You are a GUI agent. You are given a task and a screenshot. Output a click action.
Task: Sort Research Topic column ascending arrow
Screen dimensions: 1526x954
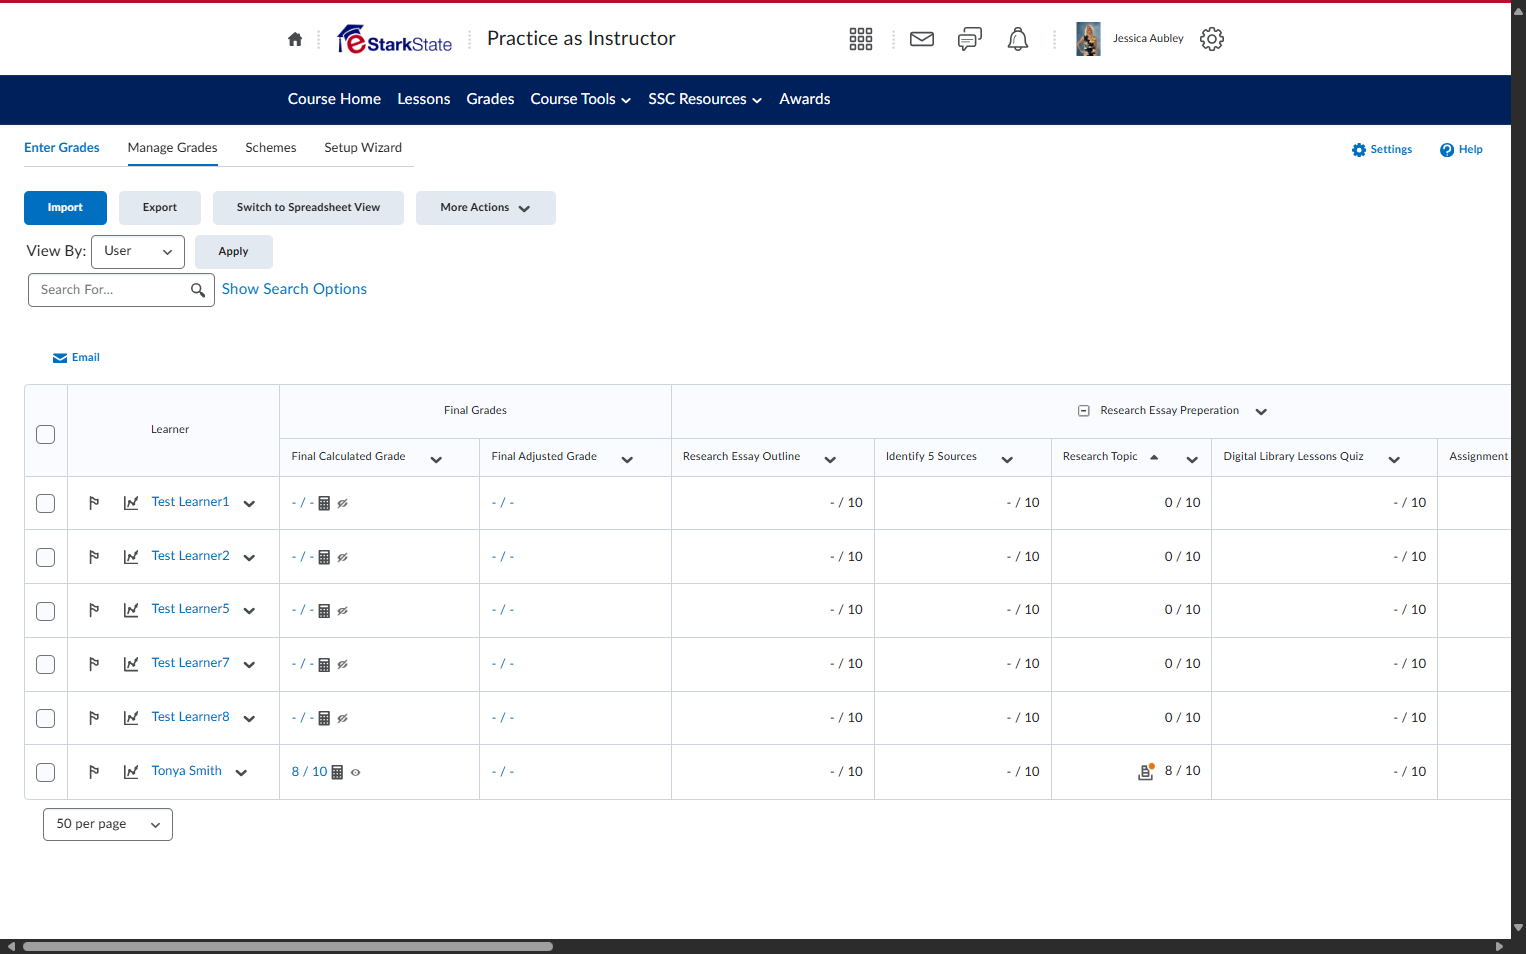[1154, 457]
